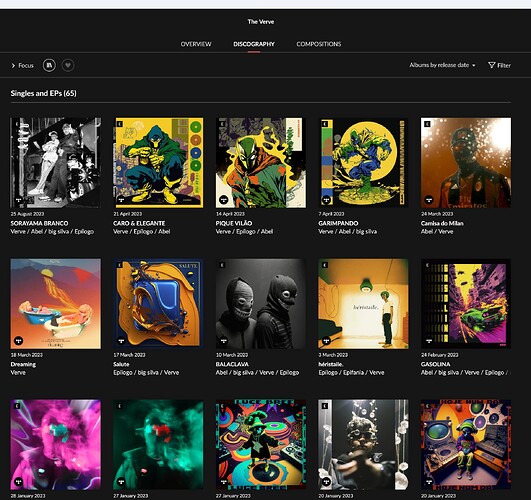Click the Epifania artist link under héristaile.
Screen dimensions: 531x500
(x=353, y=373)
